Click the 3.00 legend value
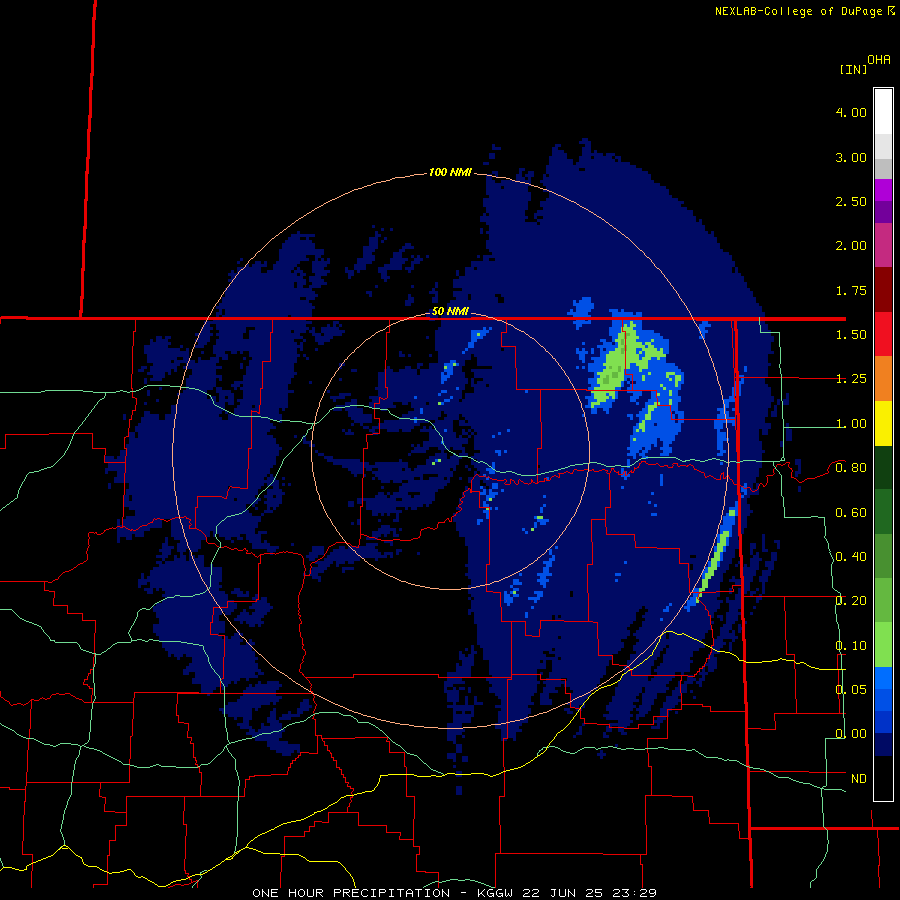The image size is (900, 900). 851,157
